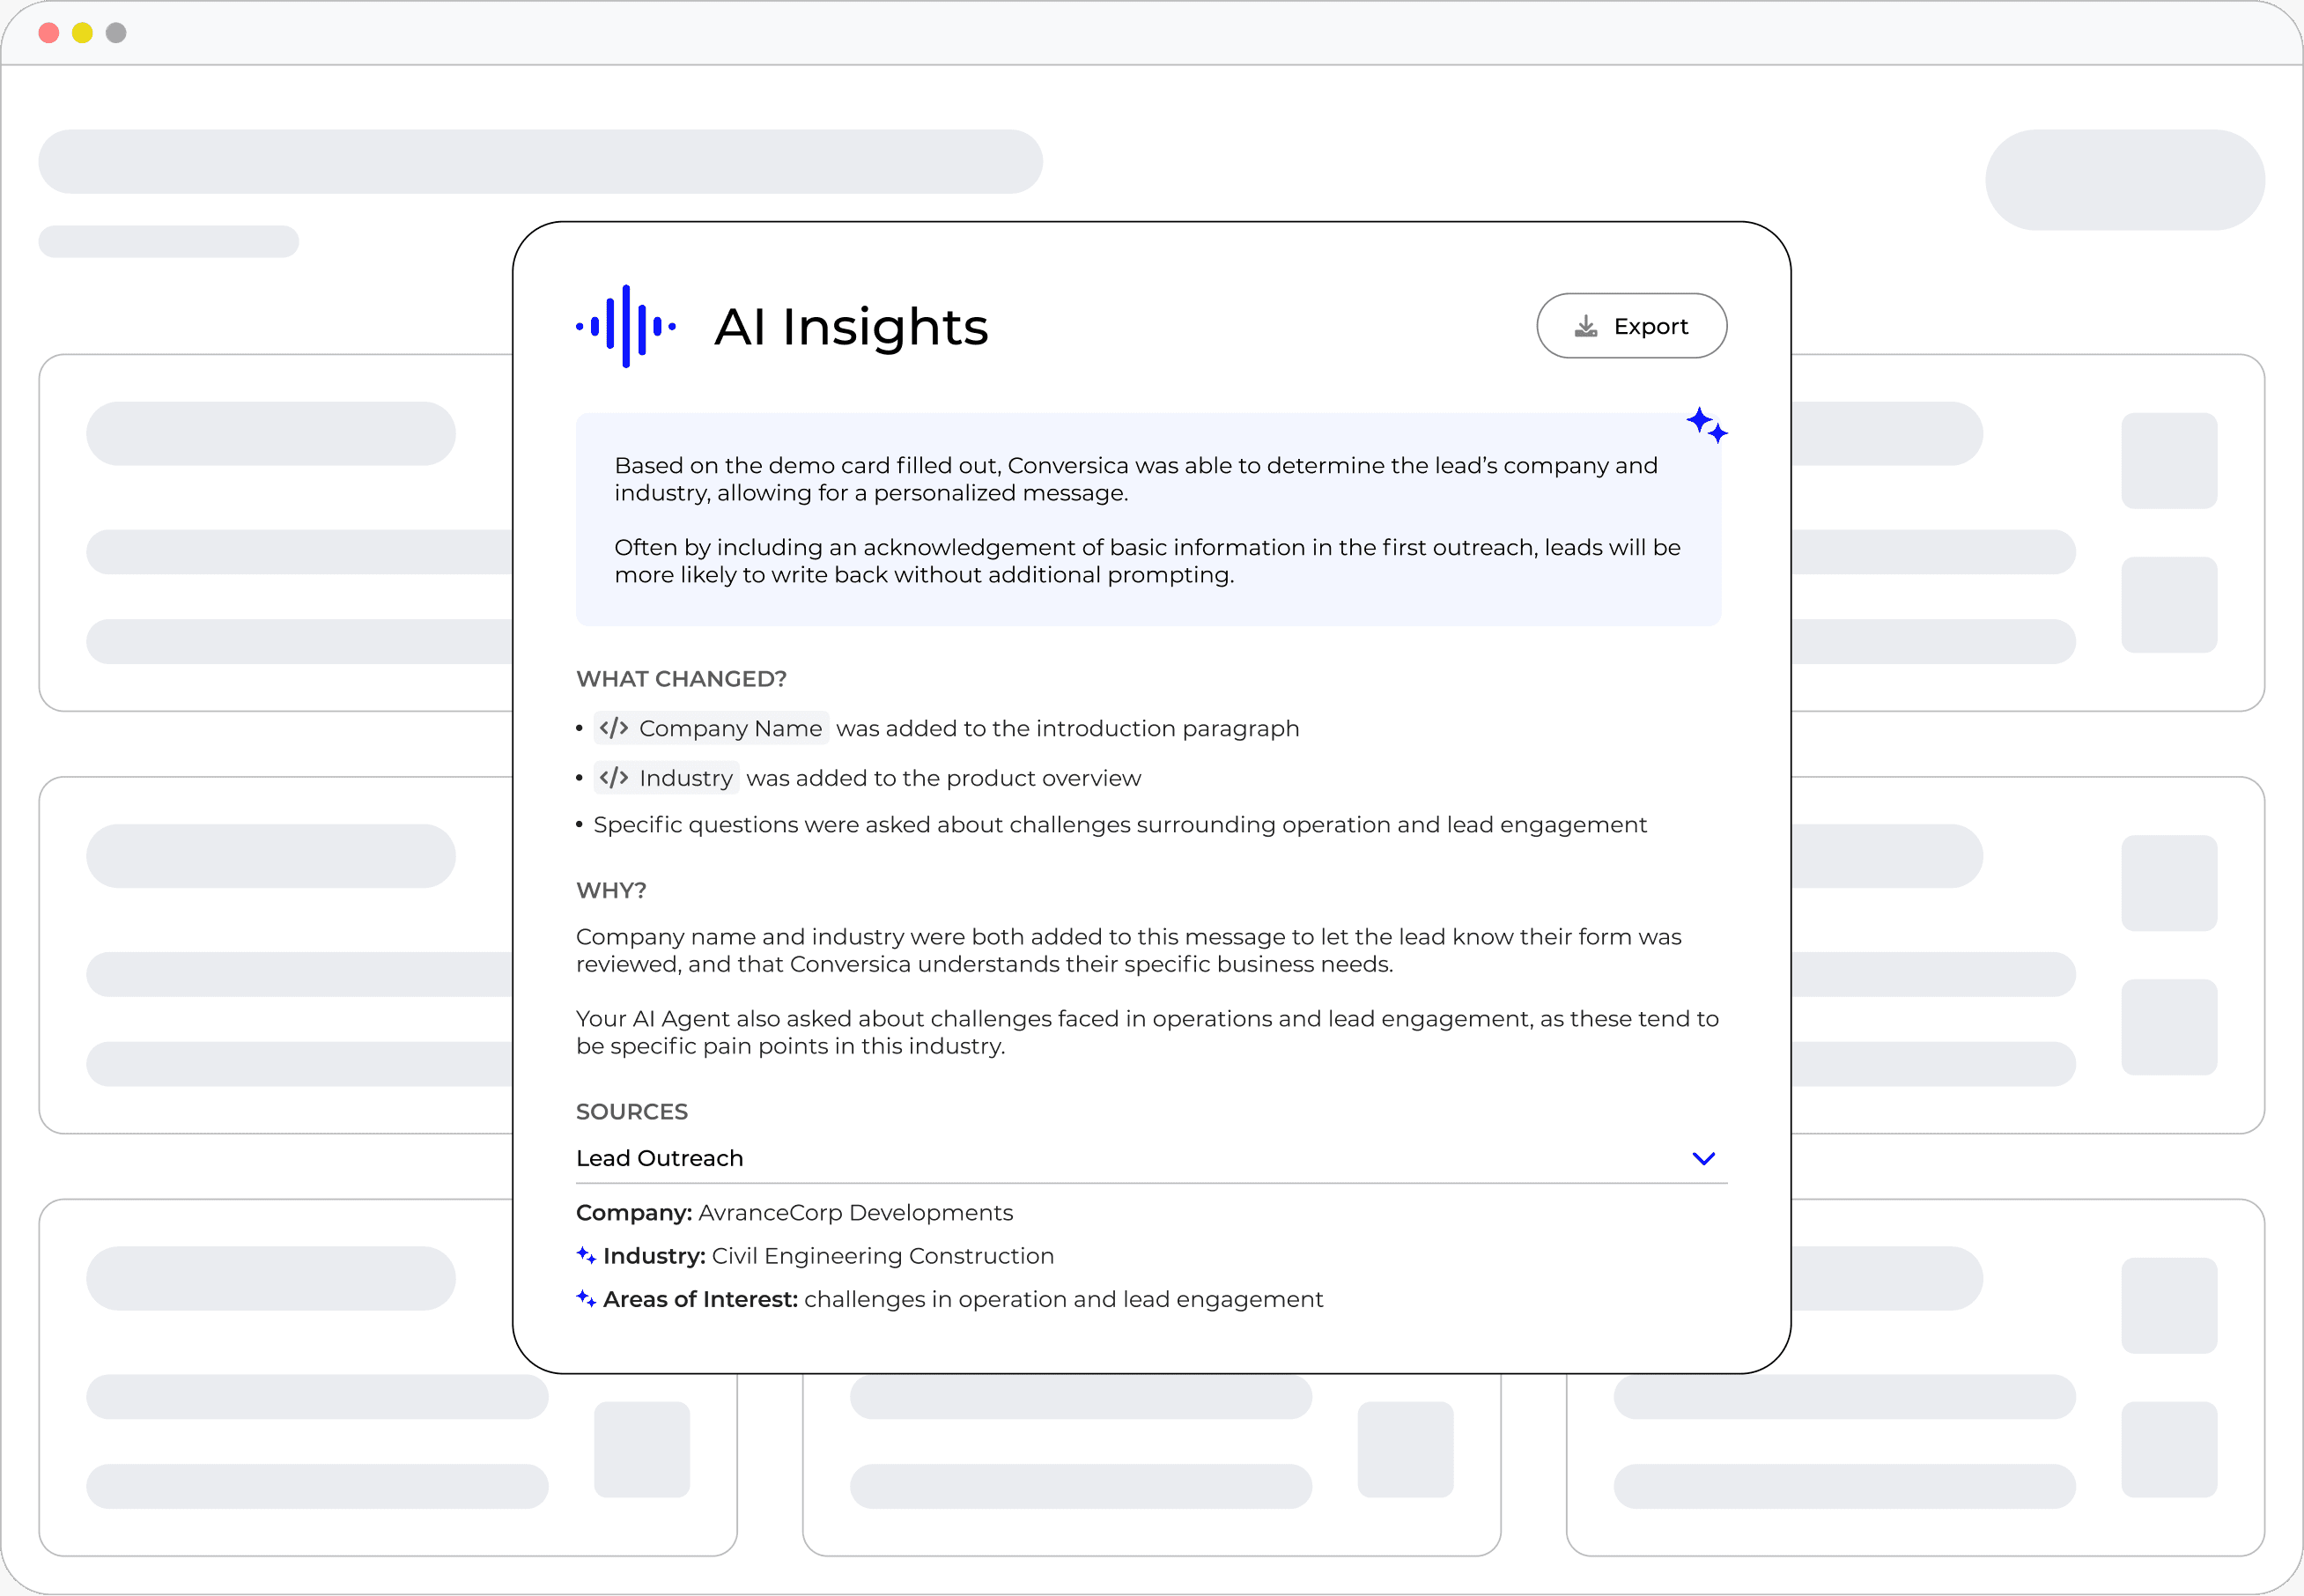Viewport: 2304px width, 1596px height.
Task: Click the SOURCES section heading
Action: click(x=632, y=1112)
